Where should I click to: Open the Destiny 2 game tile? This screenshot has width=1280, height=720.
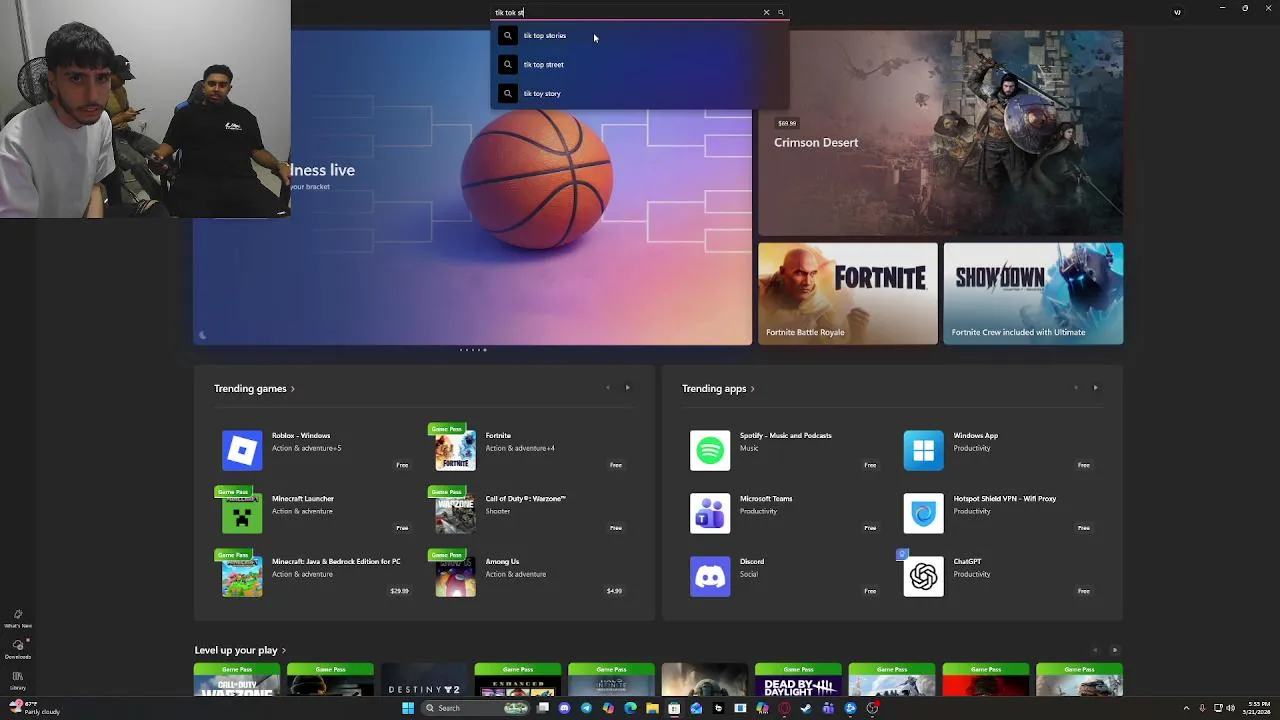(x=424, y=680)
